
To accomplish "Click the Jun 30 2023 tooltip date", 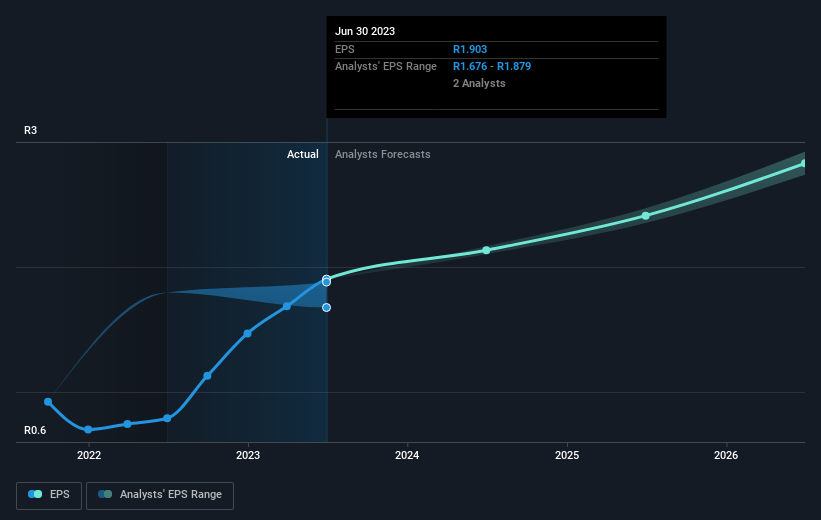I will [x=365, y=31].
